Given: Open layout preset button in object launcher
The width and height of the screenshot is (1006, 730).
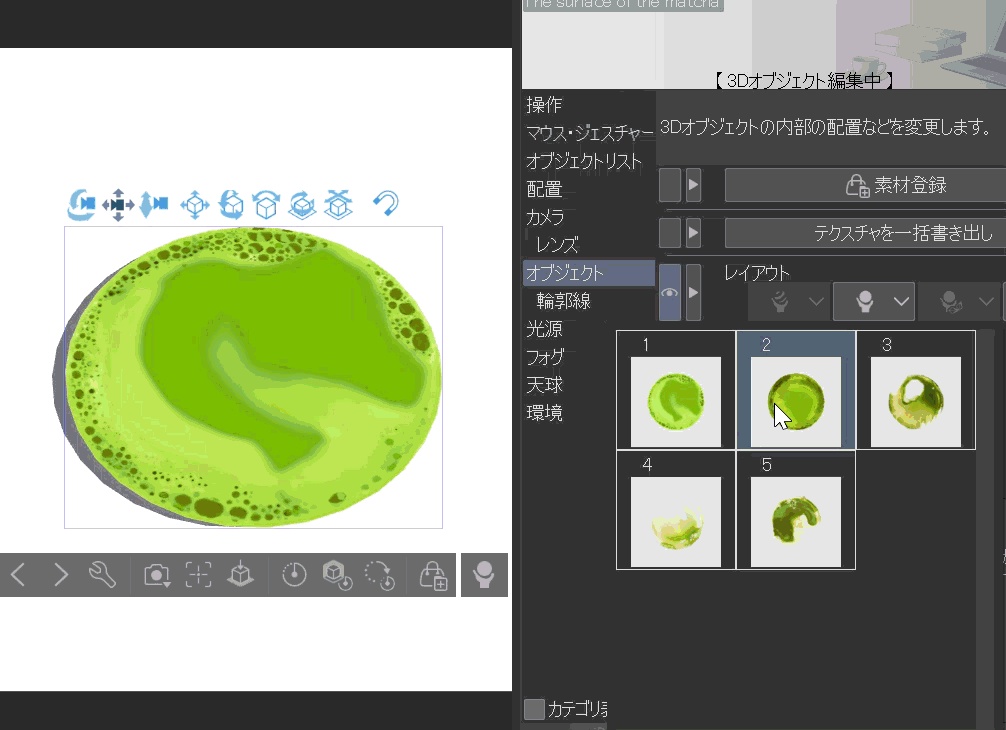Looking at the screenshot, I should point(484,575).
